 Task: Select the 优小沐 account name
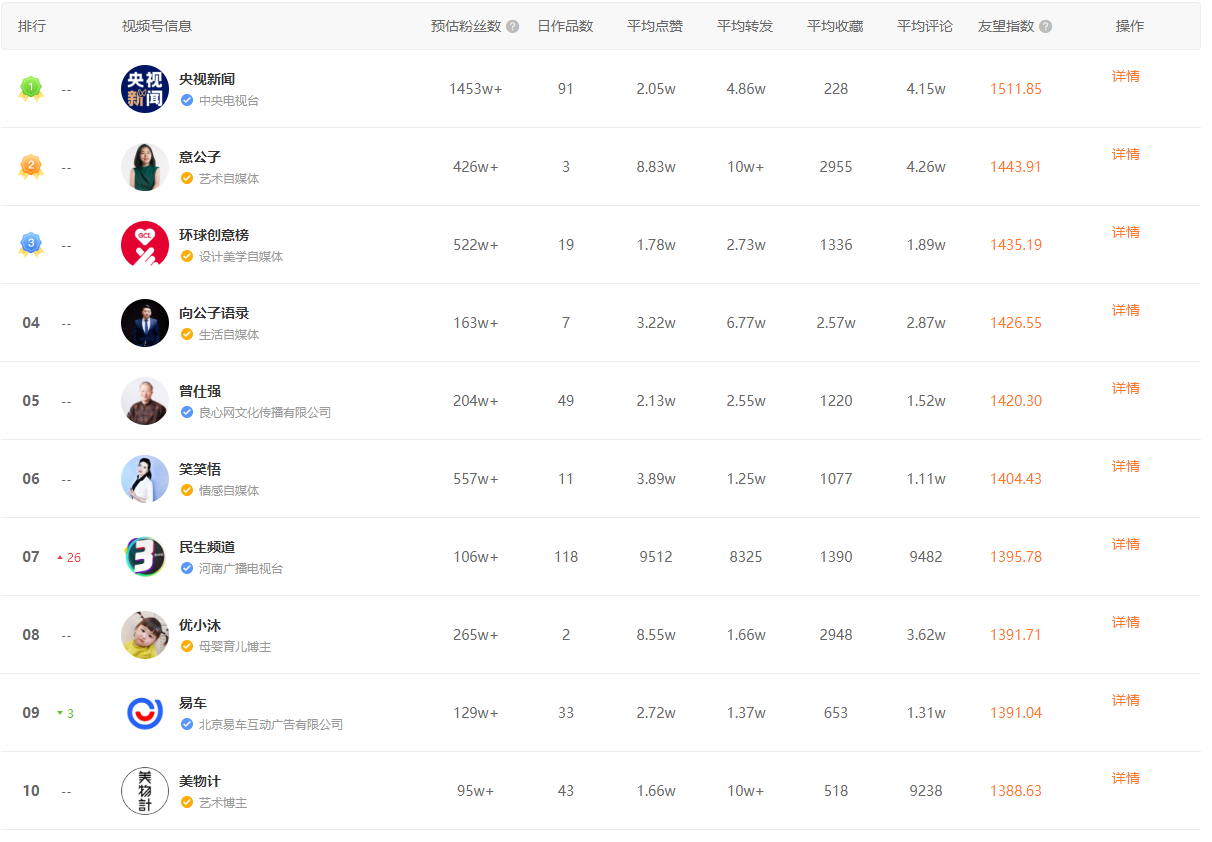[200, 625]
